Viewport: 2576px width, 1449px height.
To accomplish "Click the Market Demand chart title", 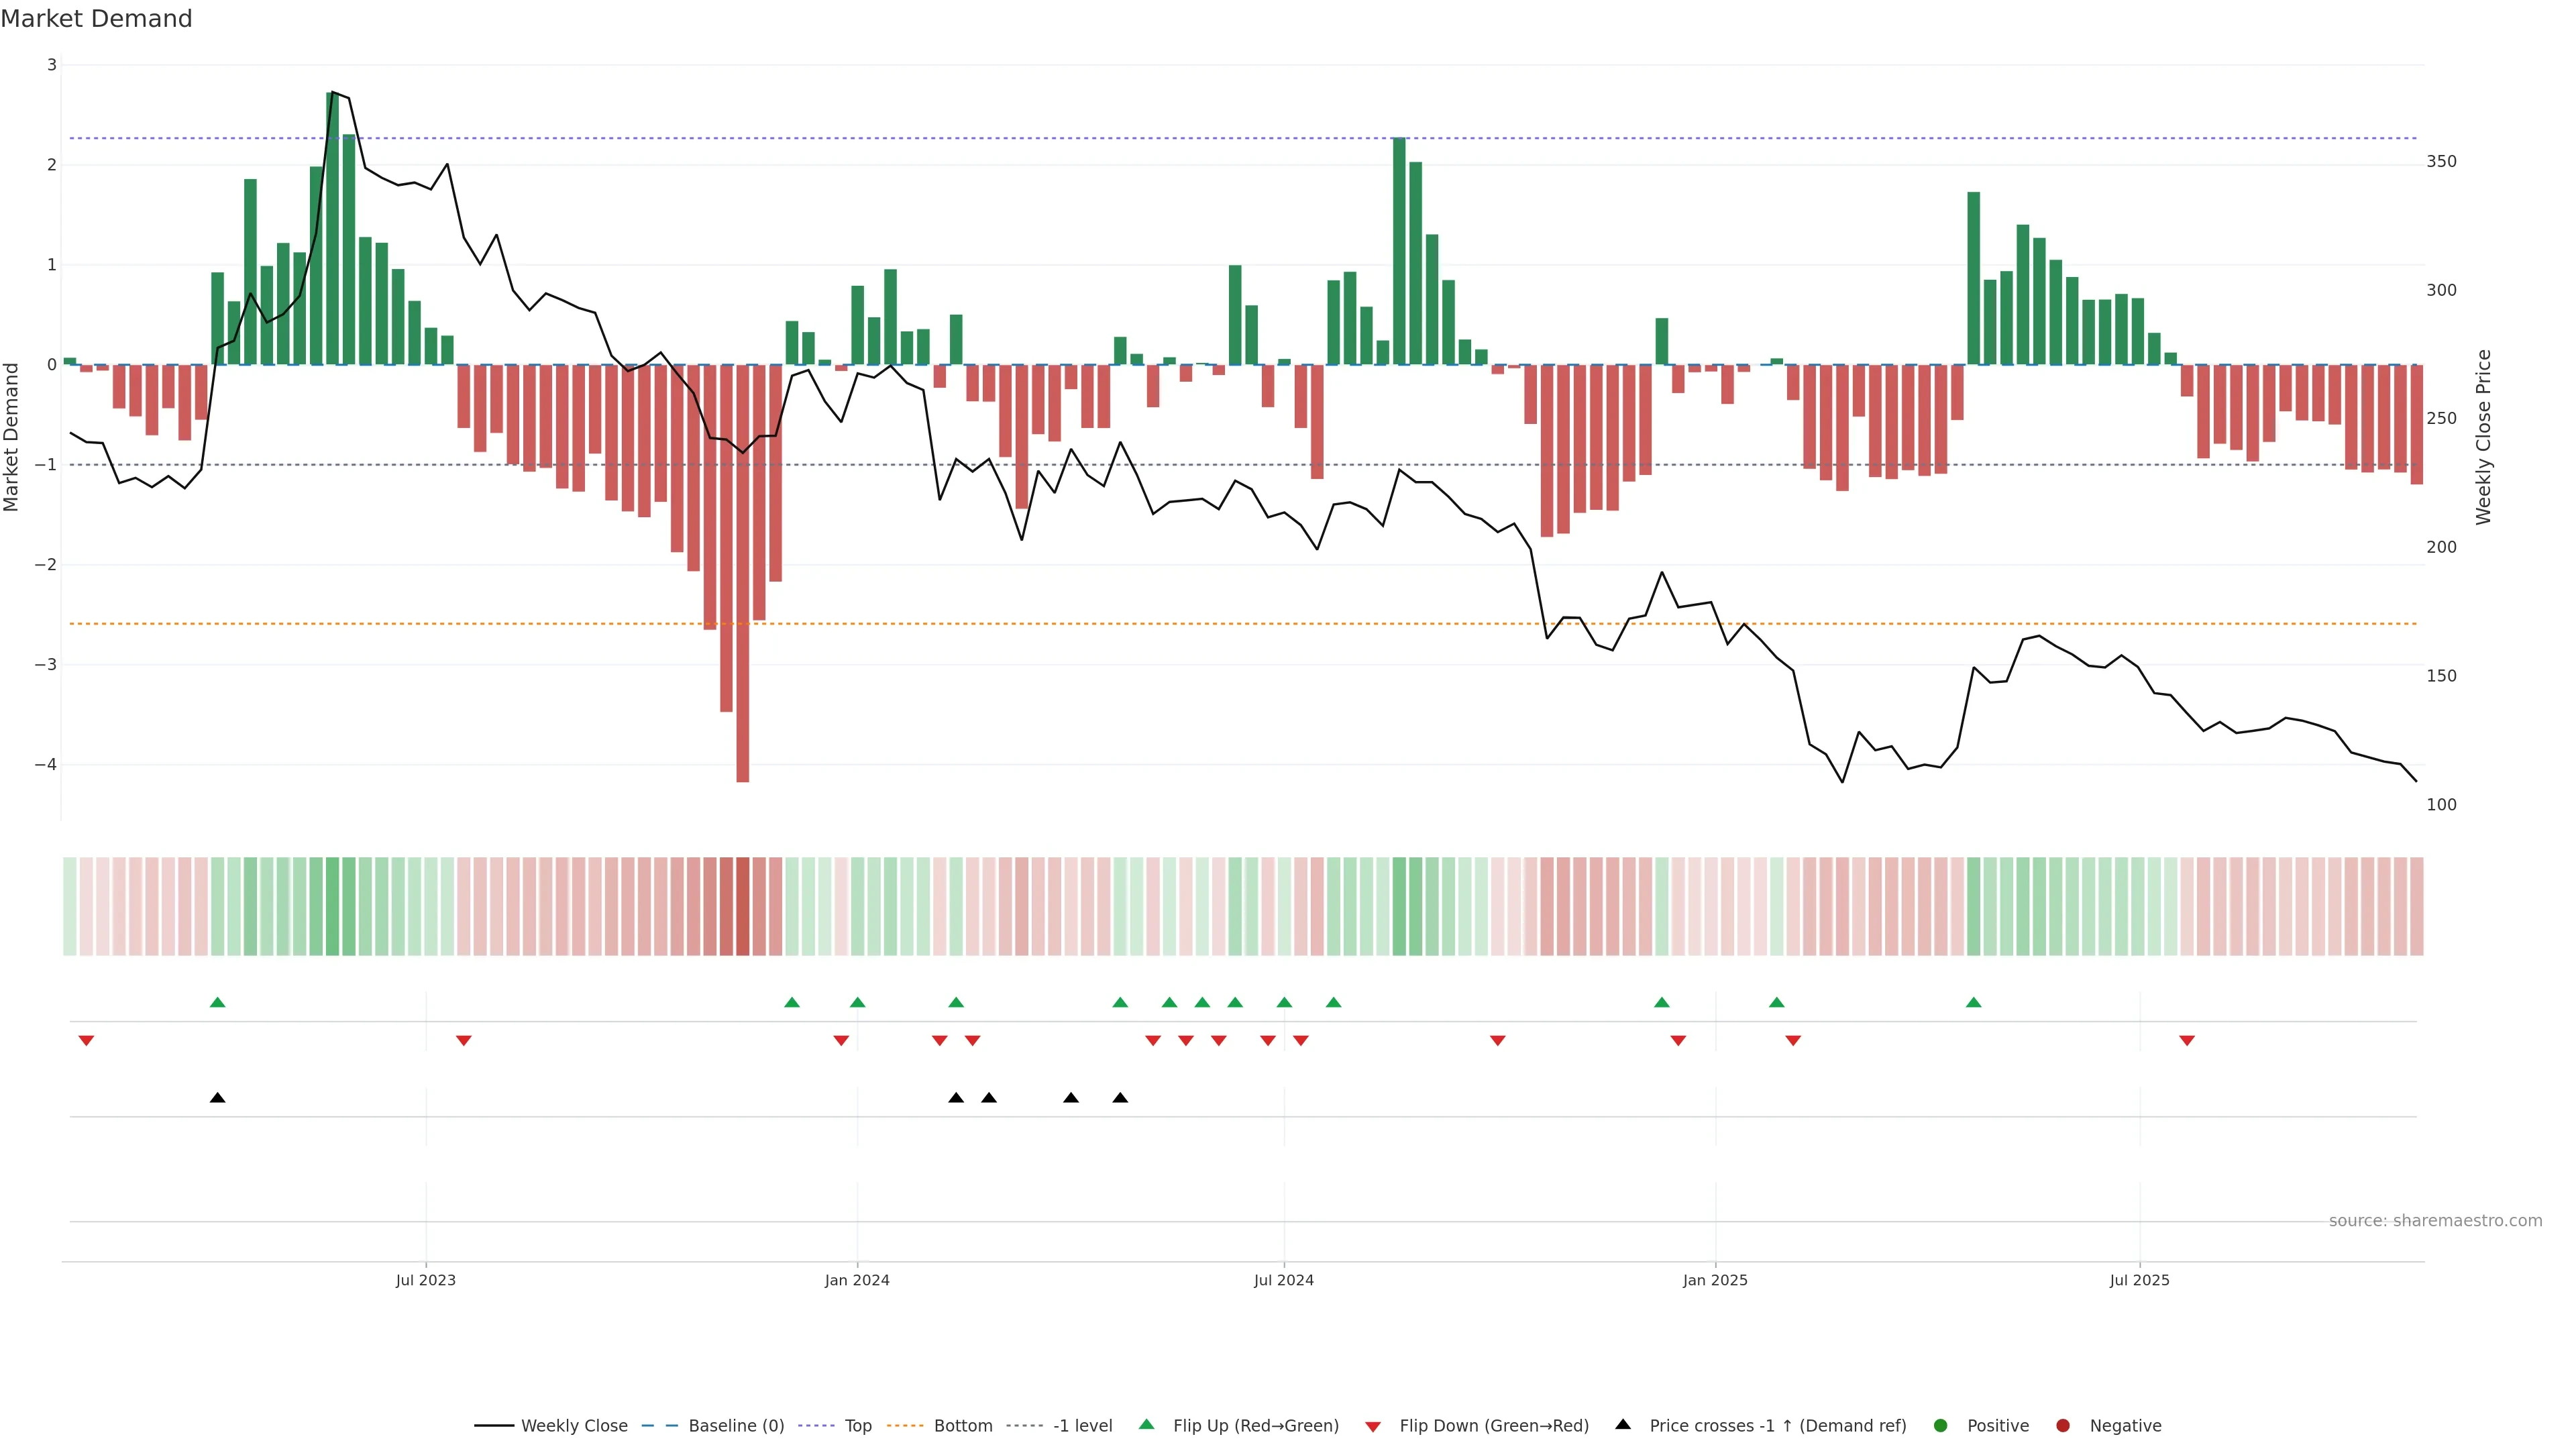I will coord(96,19).
